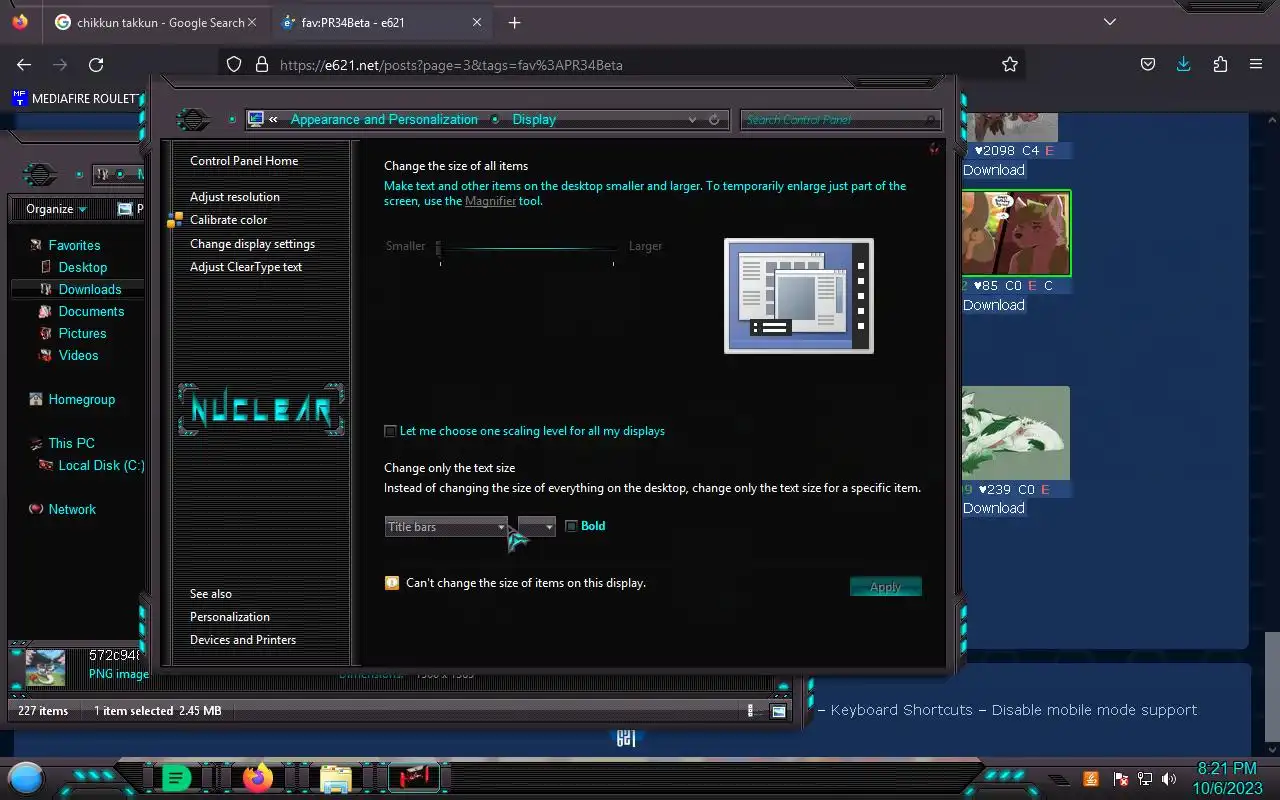Click the Keyboard Shortcuts link on e621 page
This screenshot has width=1280, height=800.
(901, 710)
